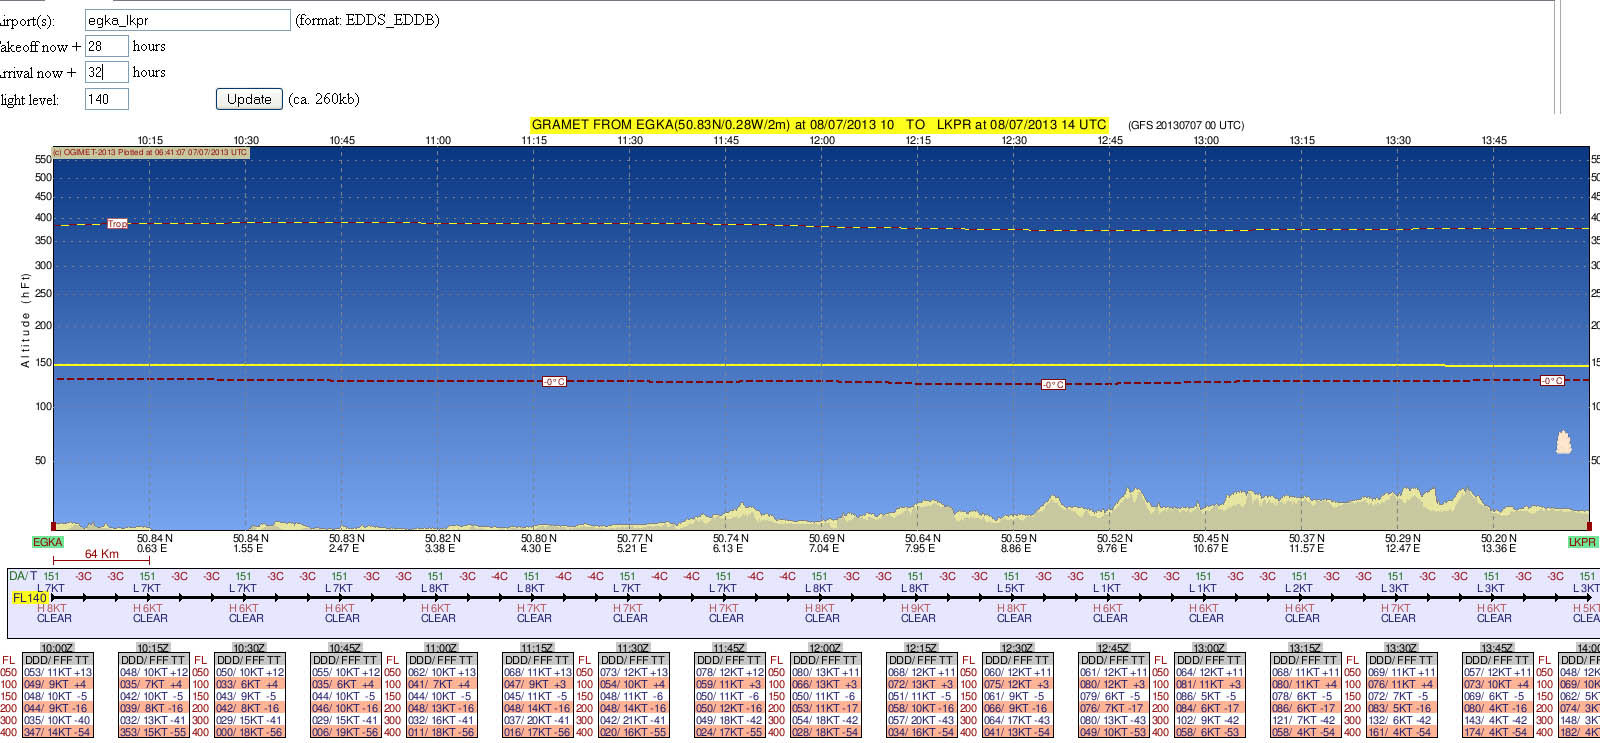Click the yellow GRAMET FROM EGKA title banner
This screenshot has width=1600, height=743.
818,125
